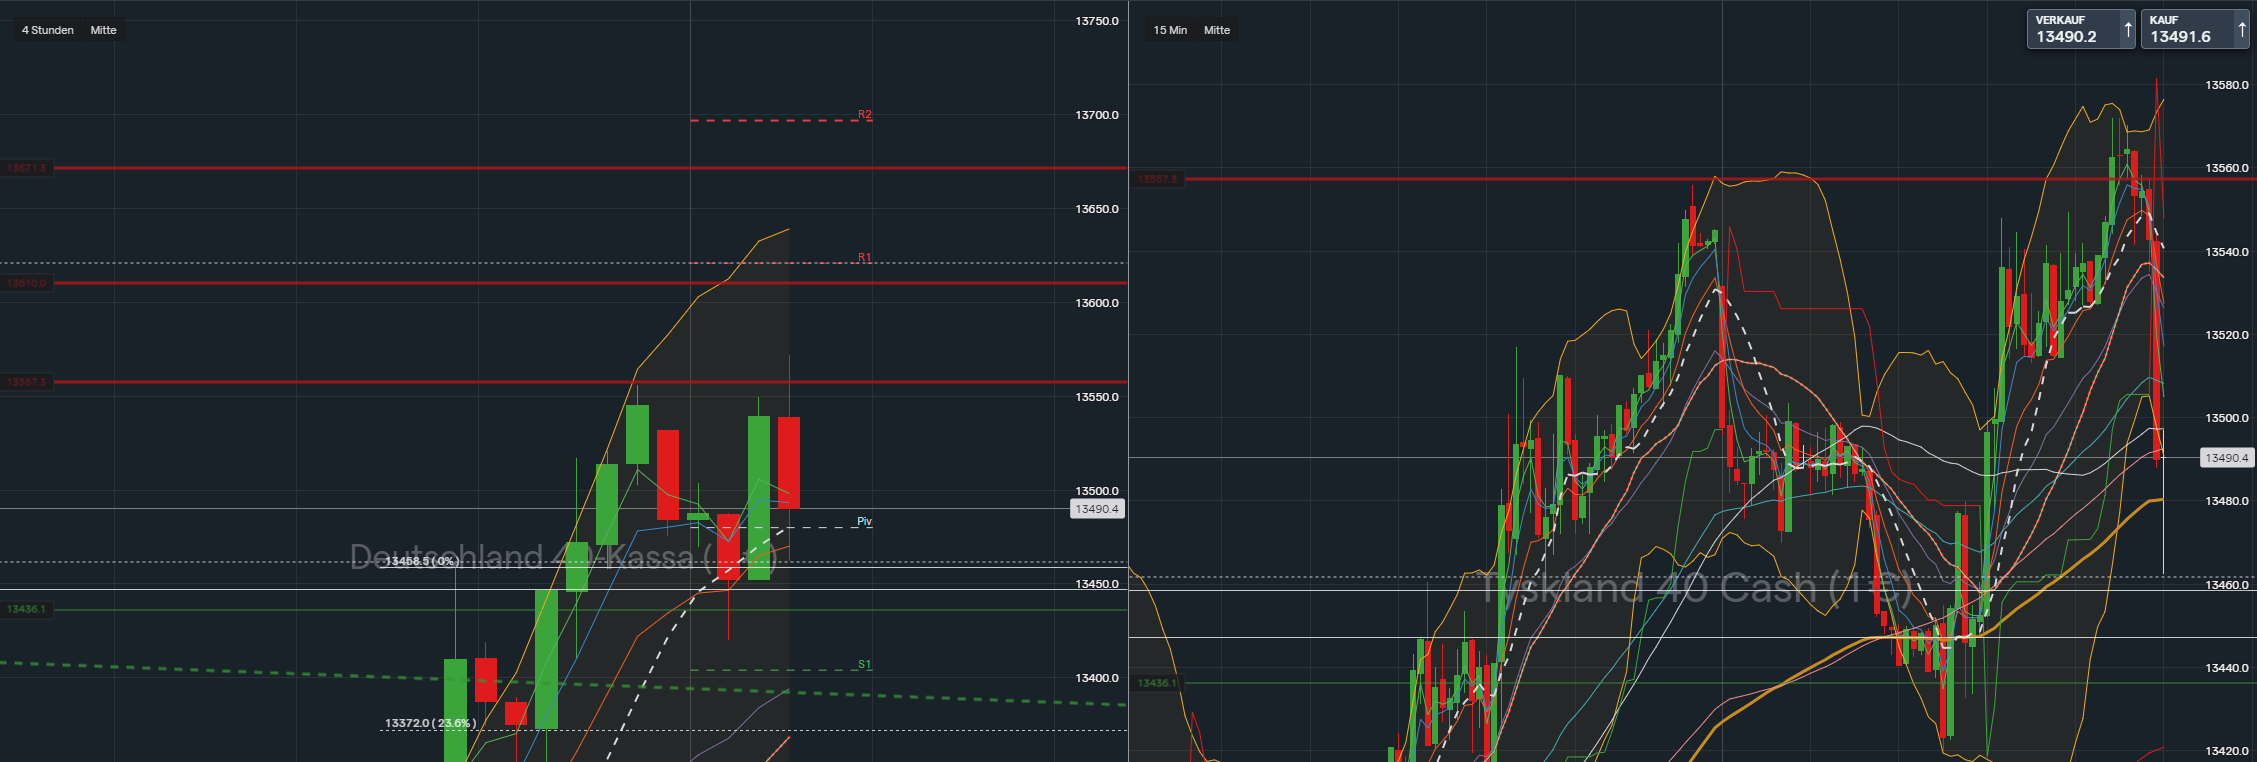2257x762 pixels.
Task: Click the R1 pivot label
Action: [x=865, y=258]
